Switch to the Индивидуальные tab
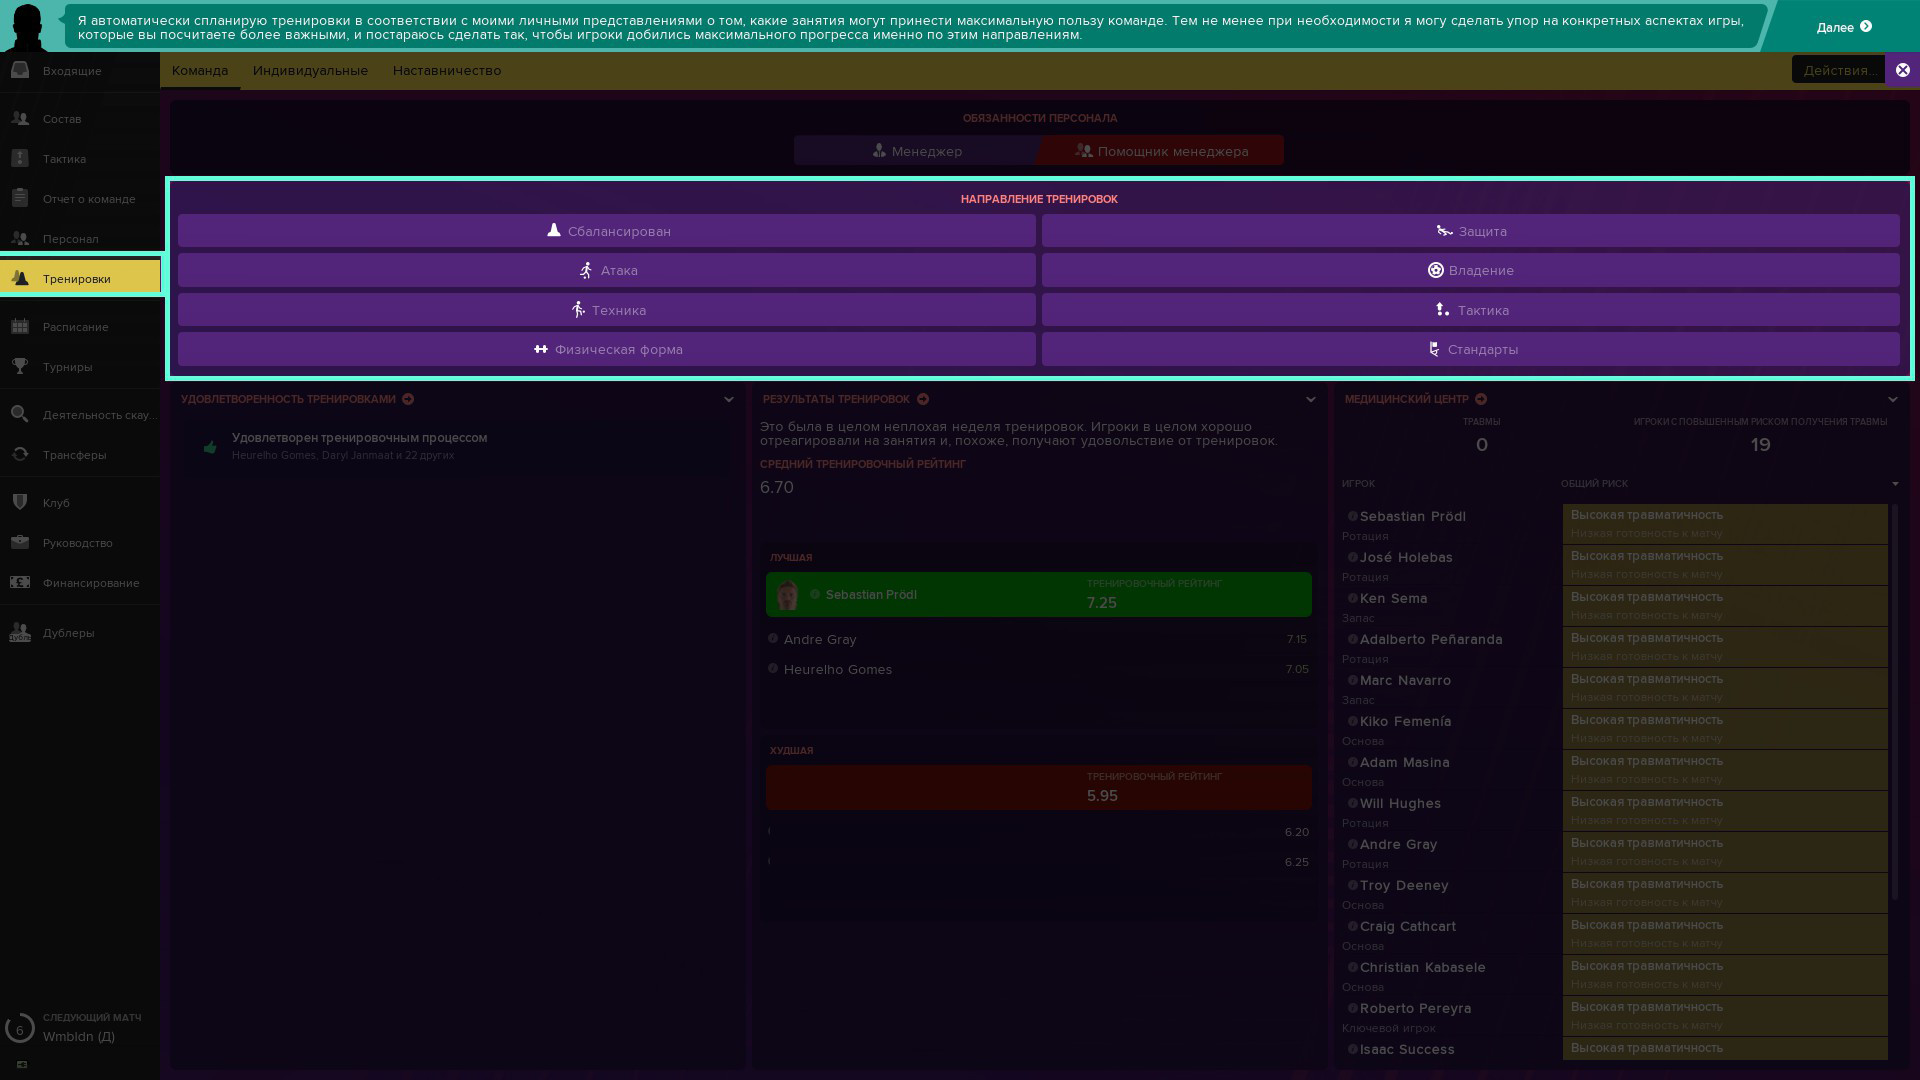This screenshot has width=1920, height=1080. point(310,70)
